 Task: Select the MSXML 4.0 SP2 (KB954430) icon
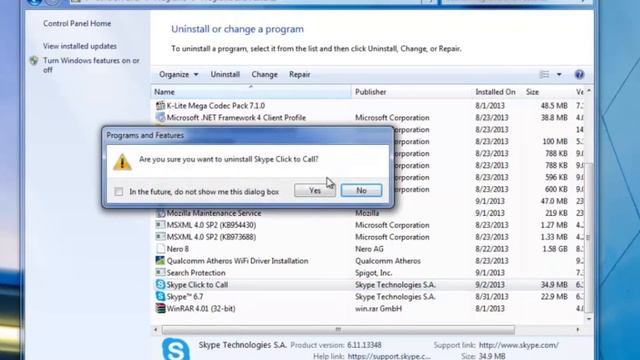160,225
